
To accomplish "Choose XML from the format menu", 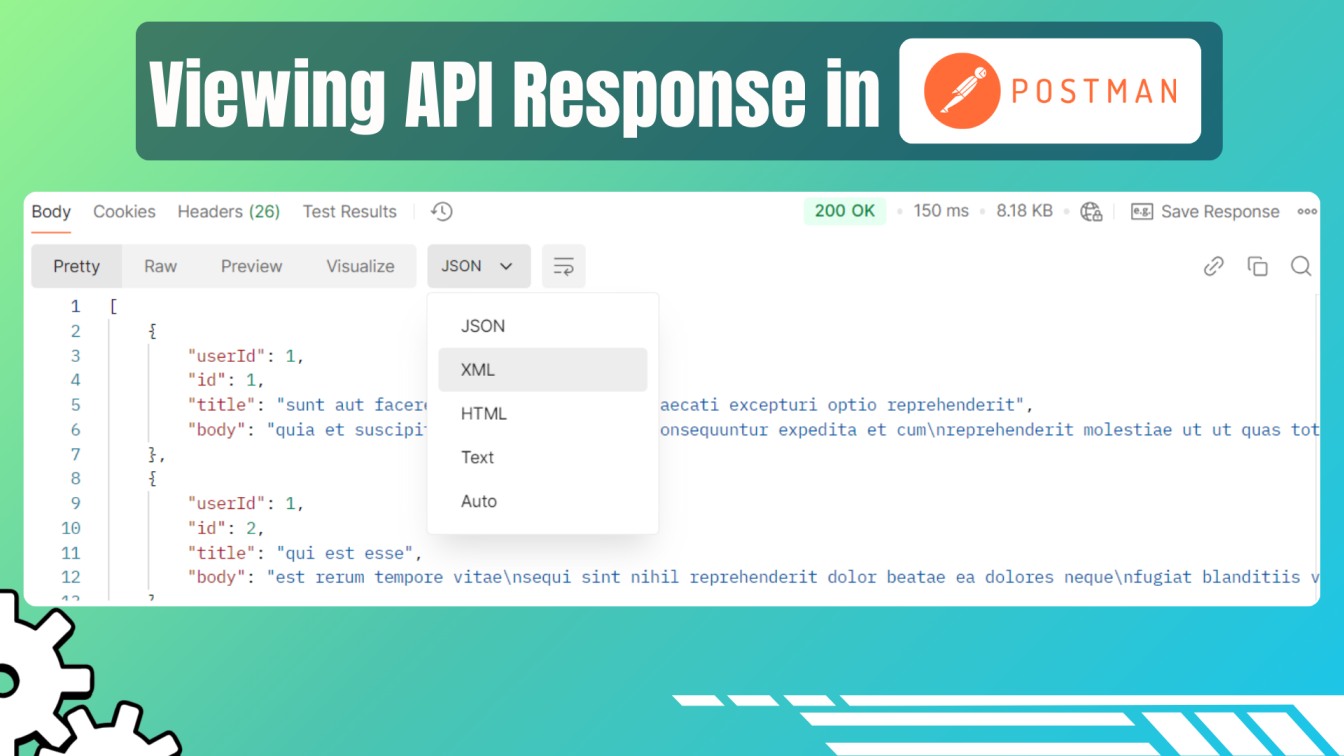I will pyautogui.click(x=543, y=370).
